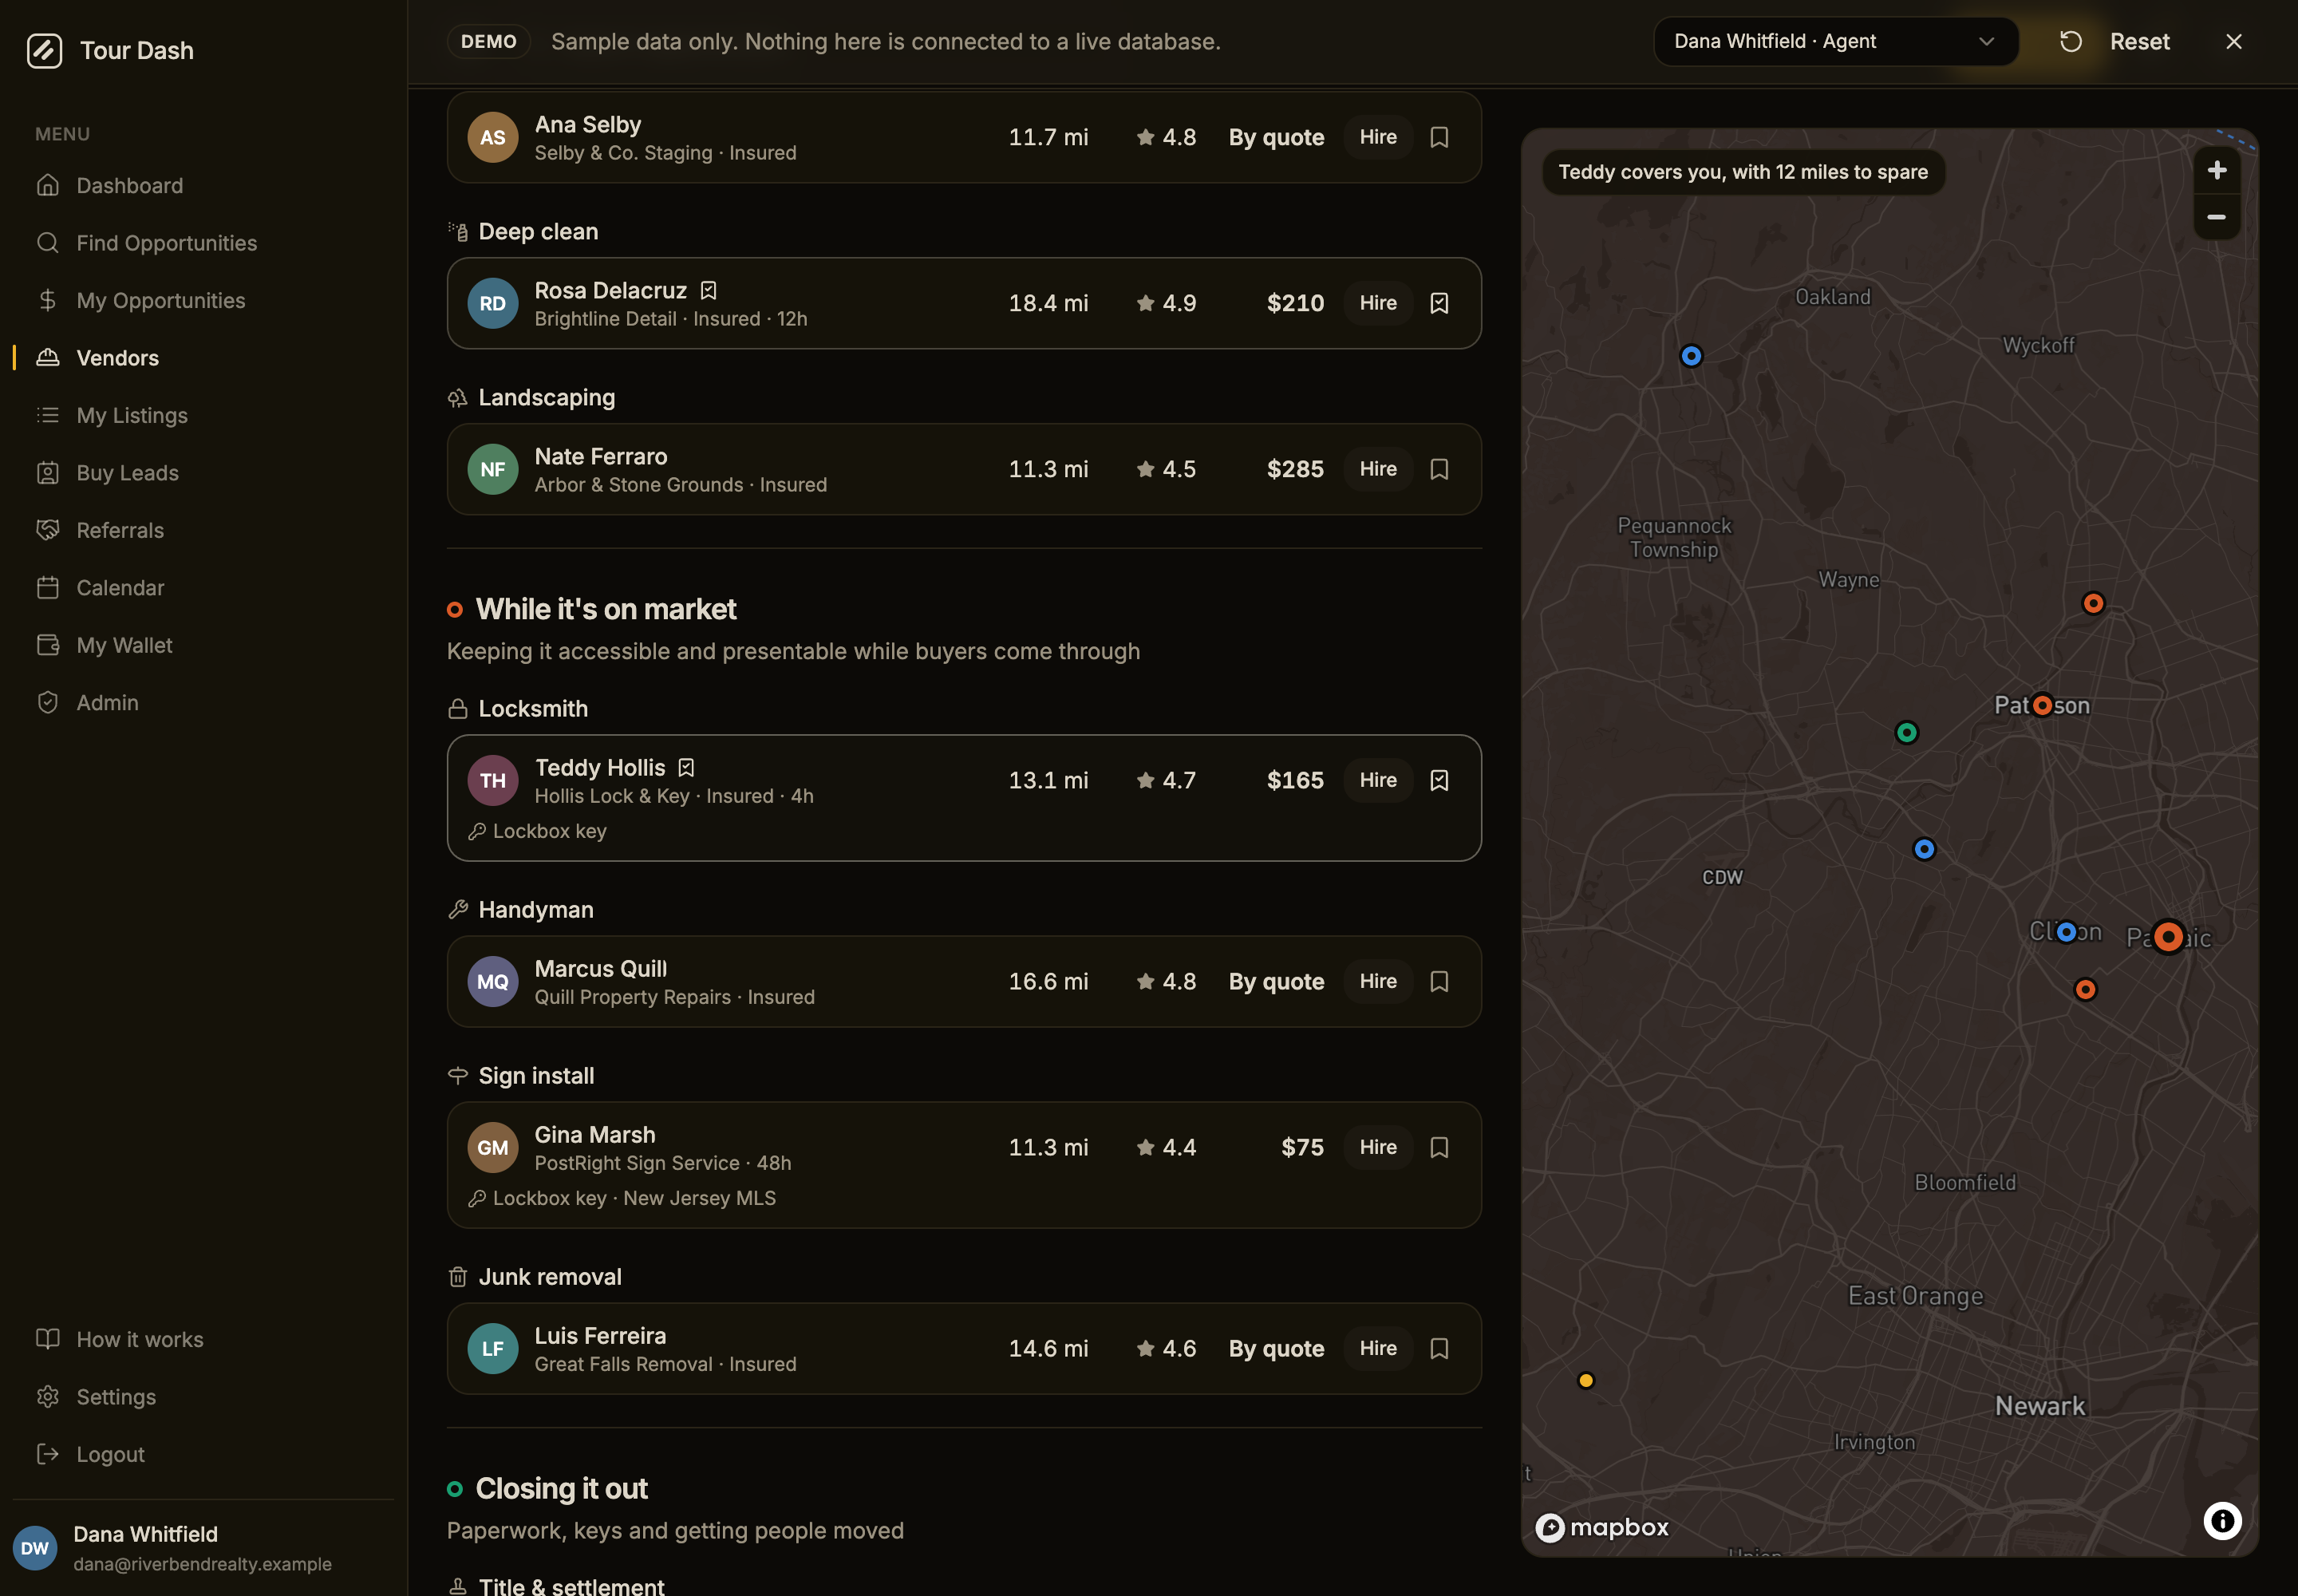This screenshot has width=2298, height=1596.
Task: Open My Listings page
Action: pyautogui.click(x=204, y=416)
